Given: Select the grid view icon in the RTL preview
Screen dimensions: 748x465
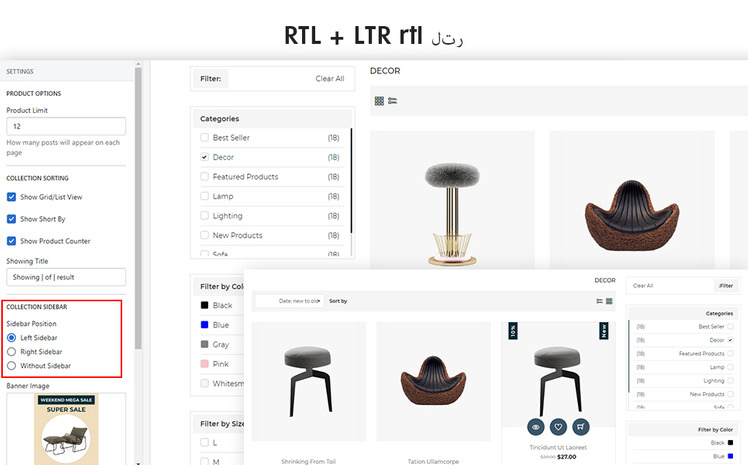Looking at the screenshot, I should click(x=609, y=301).
